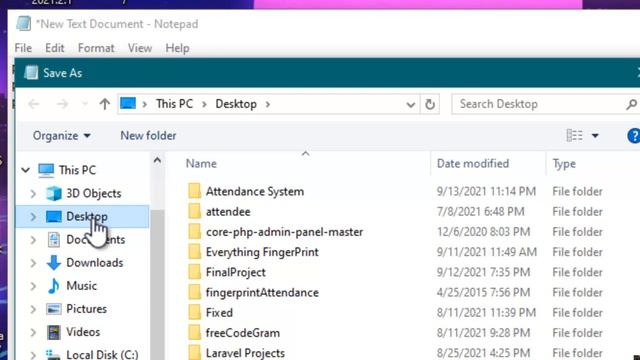Click the navigation pane scroll-up arrow

click(158, 160)
